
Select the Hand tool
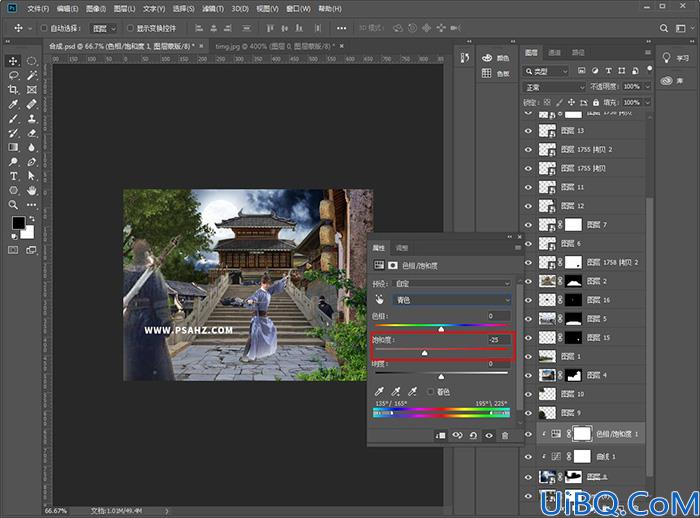[x=31, y=190]
